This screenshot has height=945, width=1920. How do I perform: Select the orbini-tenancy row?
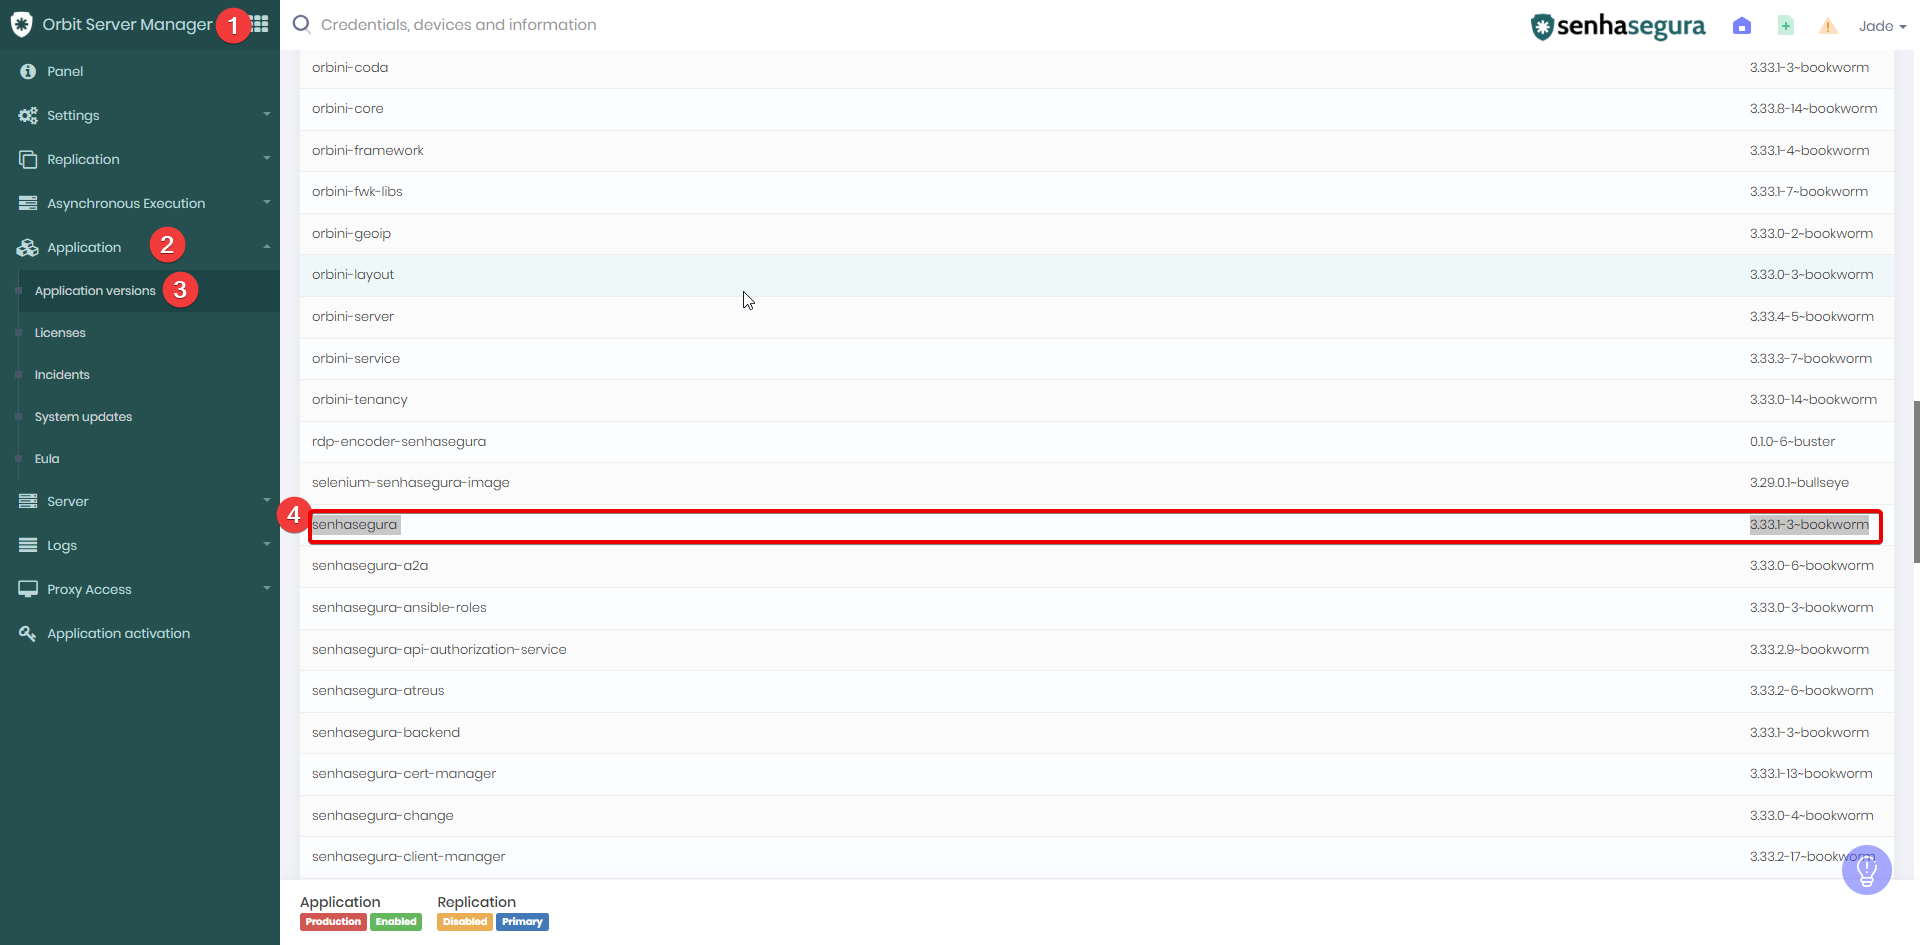tap(1096, 400)
